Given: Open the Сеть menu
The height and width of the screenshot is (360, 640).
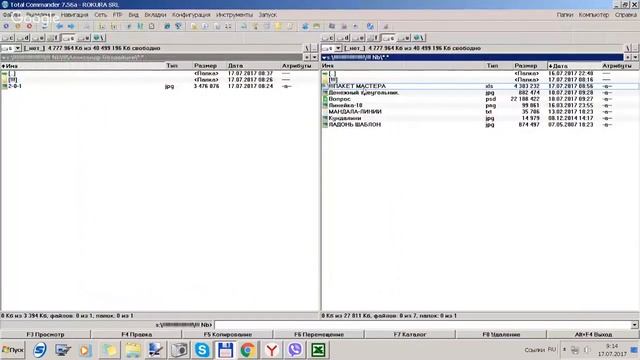Looking at the screenshot, I should [100, 15].
